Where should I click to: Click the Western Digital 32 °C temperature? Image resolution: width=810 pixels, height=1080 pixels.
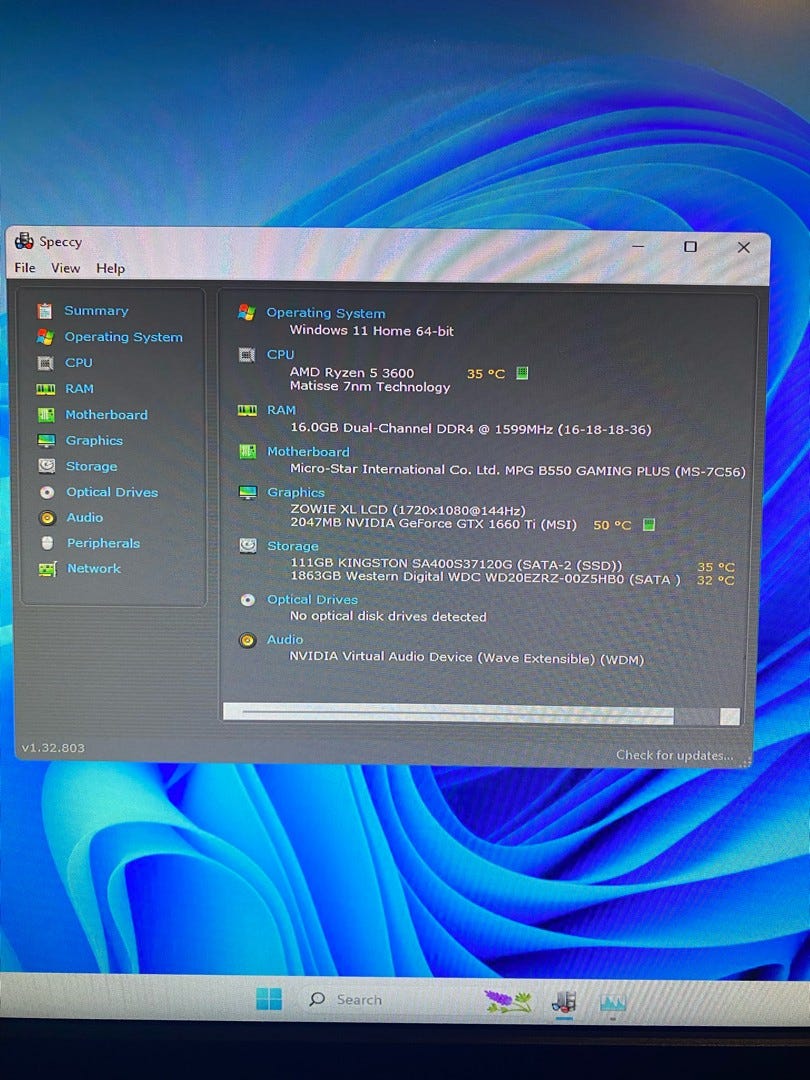716,580
